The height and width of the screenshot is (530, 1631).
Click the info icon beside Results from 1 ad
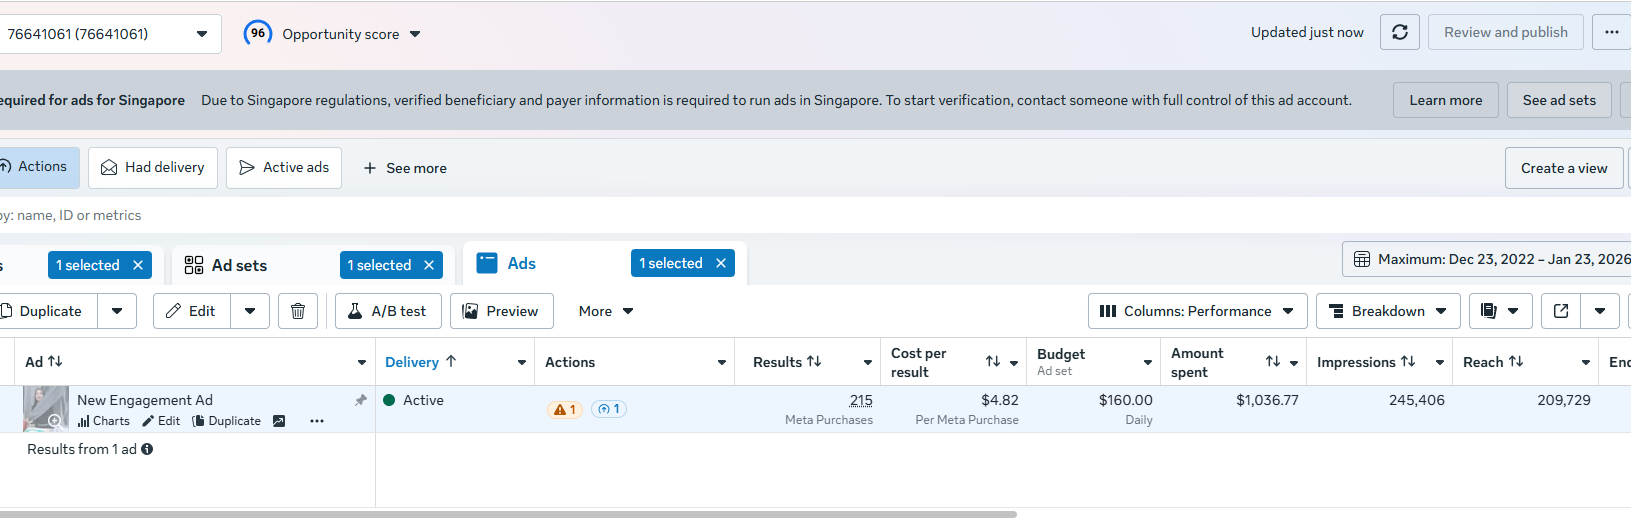click(147, 449)
